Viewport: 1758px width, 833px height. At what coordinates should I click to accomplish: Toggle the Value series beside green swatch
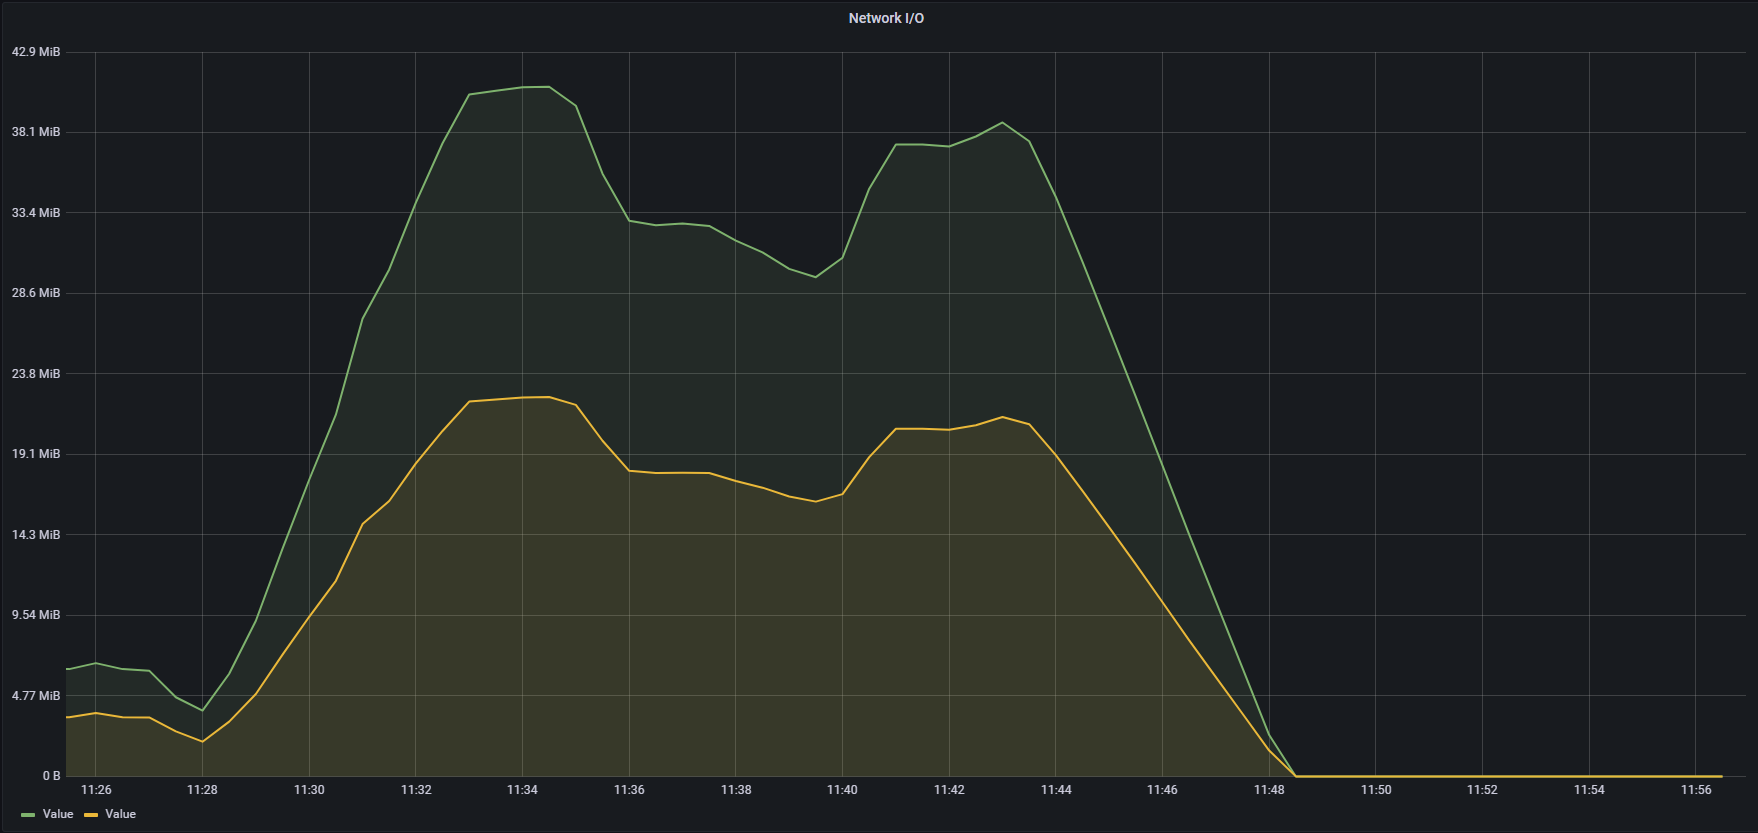[58, 814]
